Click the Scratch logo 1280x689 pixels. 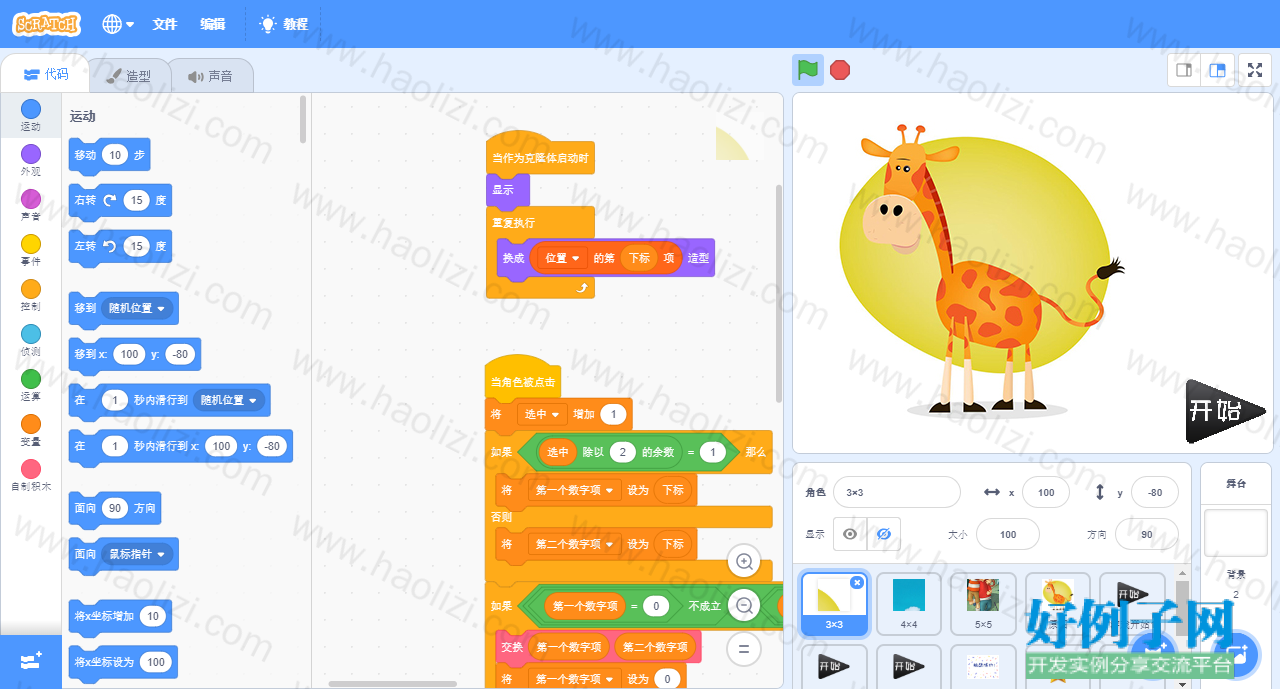click(47, 24)
